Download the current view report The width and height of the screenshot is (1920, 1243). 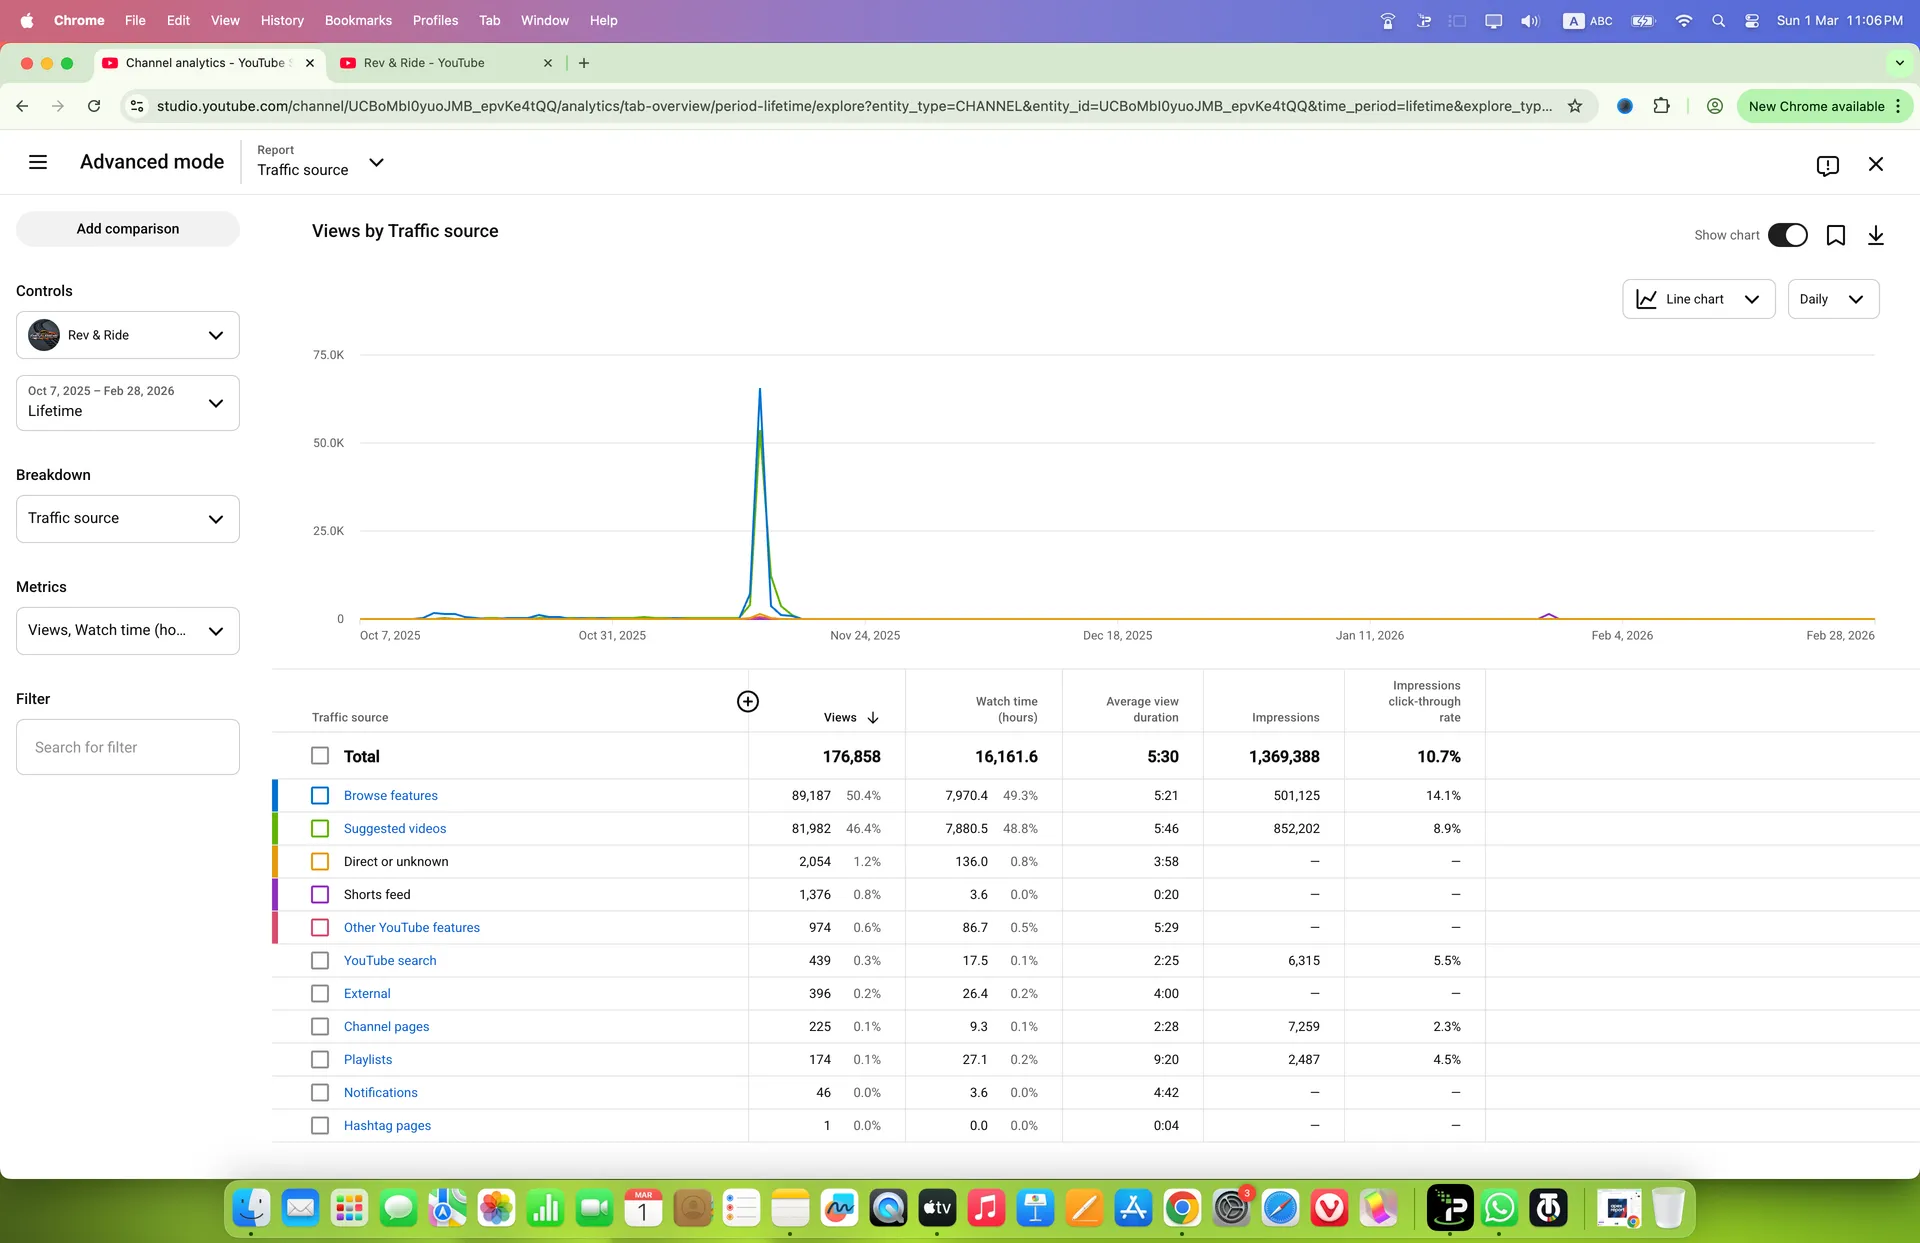tap(1876, 235)
